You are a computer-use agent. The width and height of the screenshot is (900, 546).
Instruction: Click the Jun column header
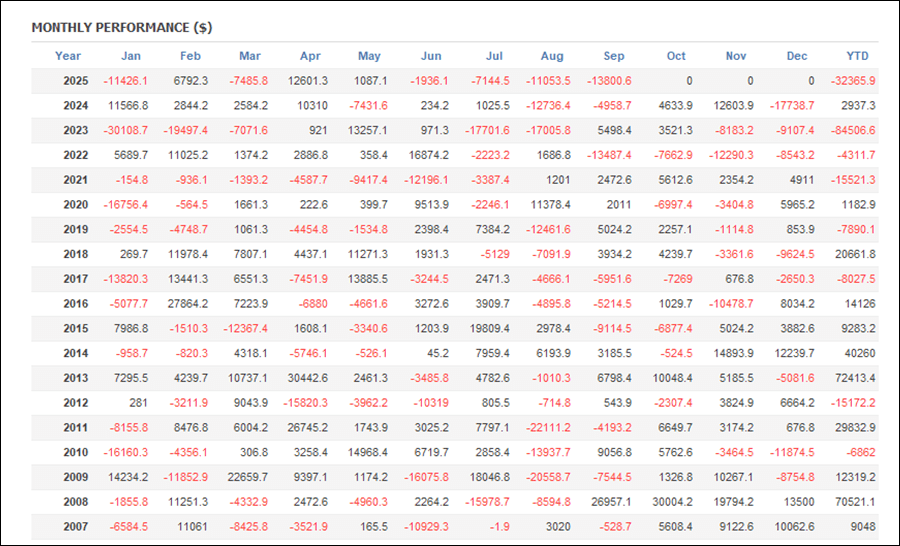[431, 56]
